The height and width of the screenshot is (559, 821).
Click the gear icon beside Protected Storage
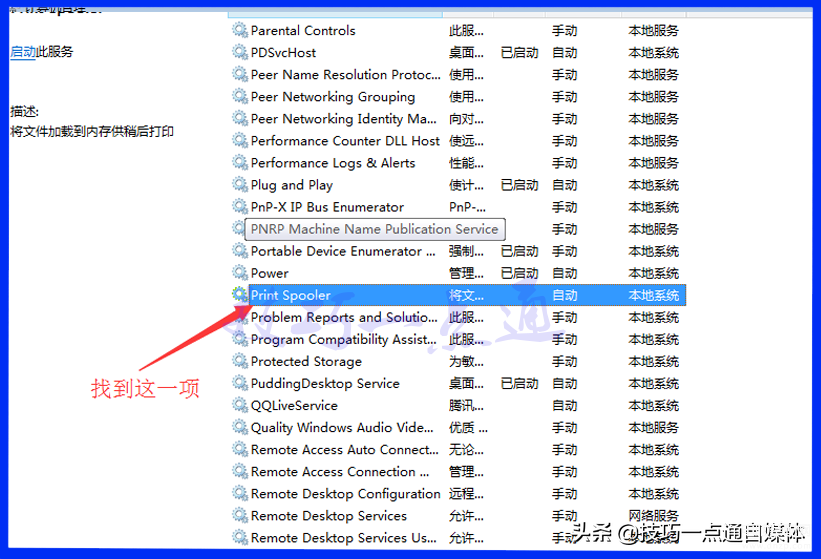tap(240, 361)
